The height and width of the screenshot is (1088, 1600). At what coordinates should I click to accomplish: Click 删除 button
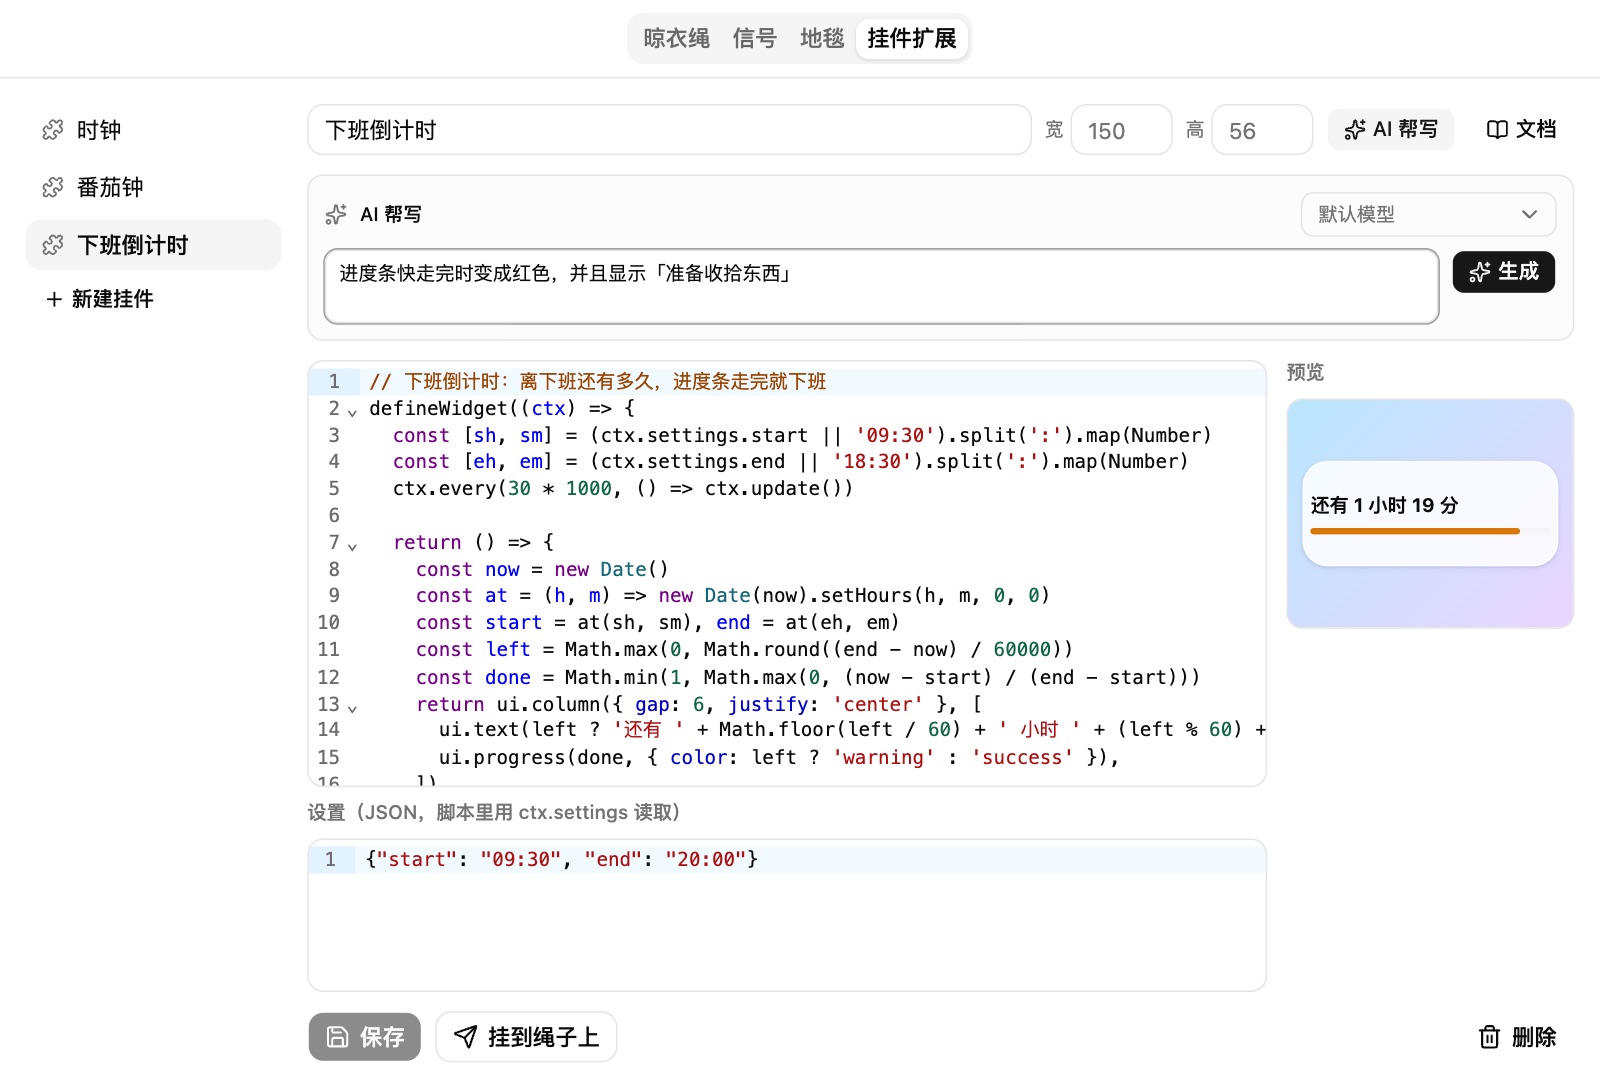coord(1517,1037)
